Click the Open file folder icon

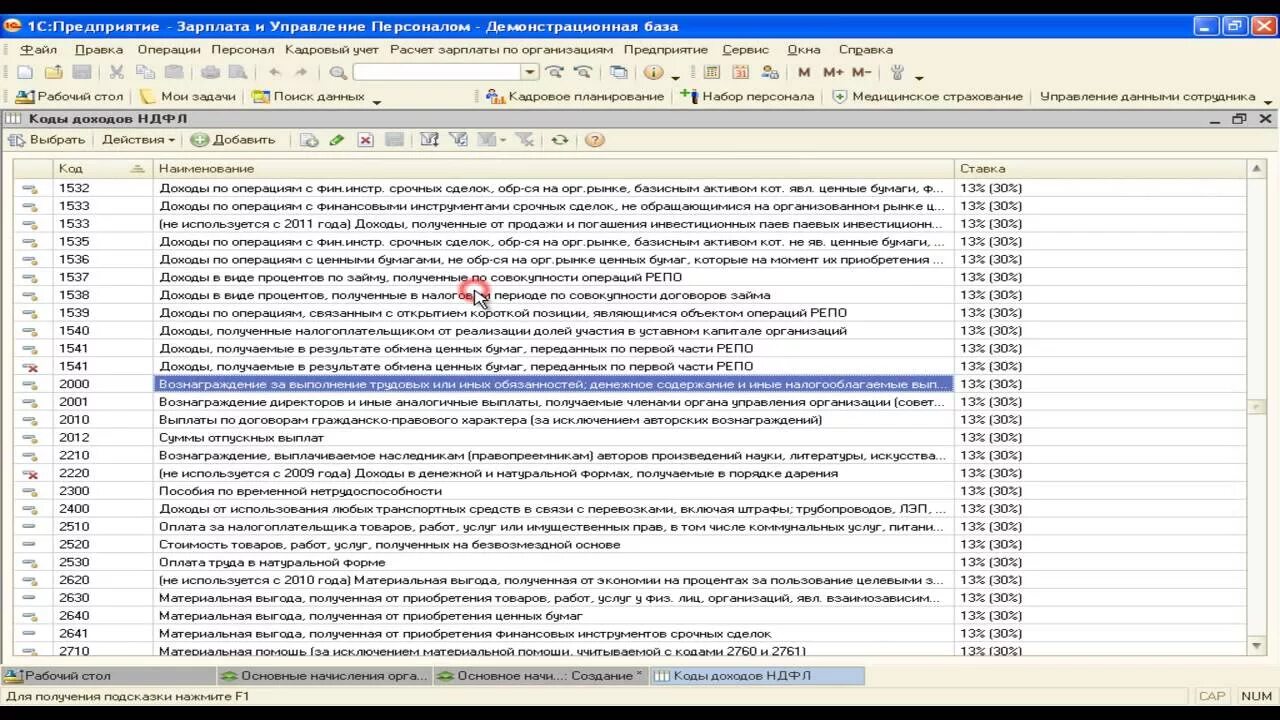click(x=53, y=72)
